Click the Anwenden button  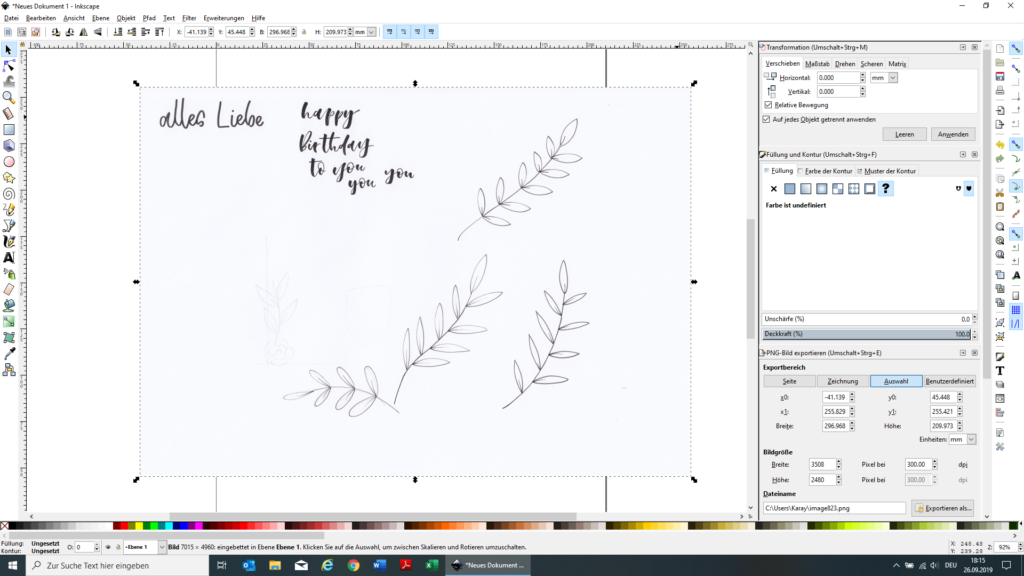[953, 134]
